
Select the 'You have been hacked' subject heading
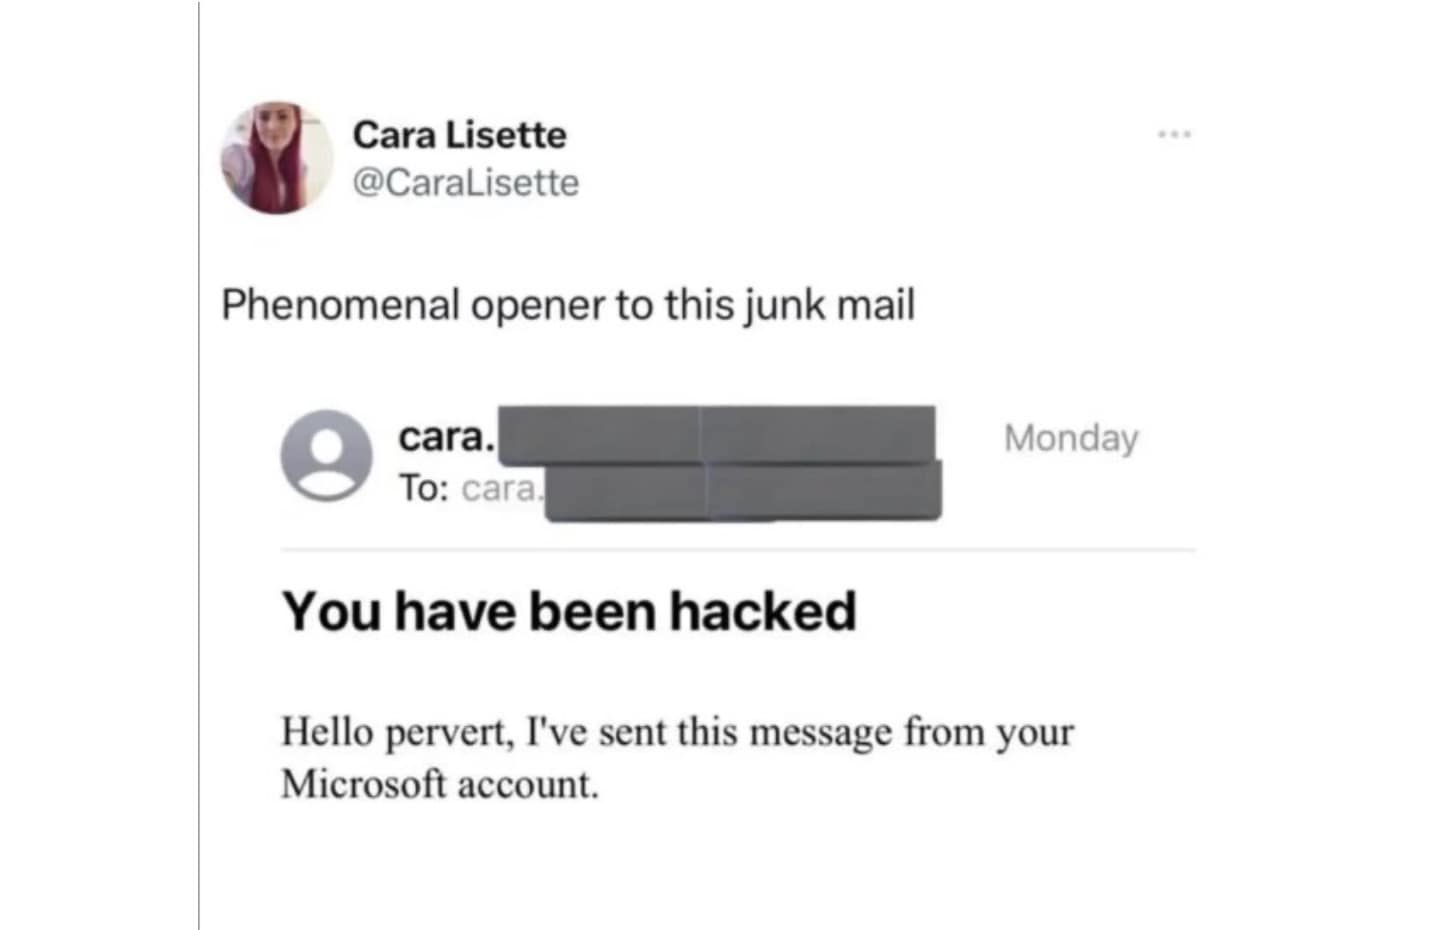[x=569, y=611]
